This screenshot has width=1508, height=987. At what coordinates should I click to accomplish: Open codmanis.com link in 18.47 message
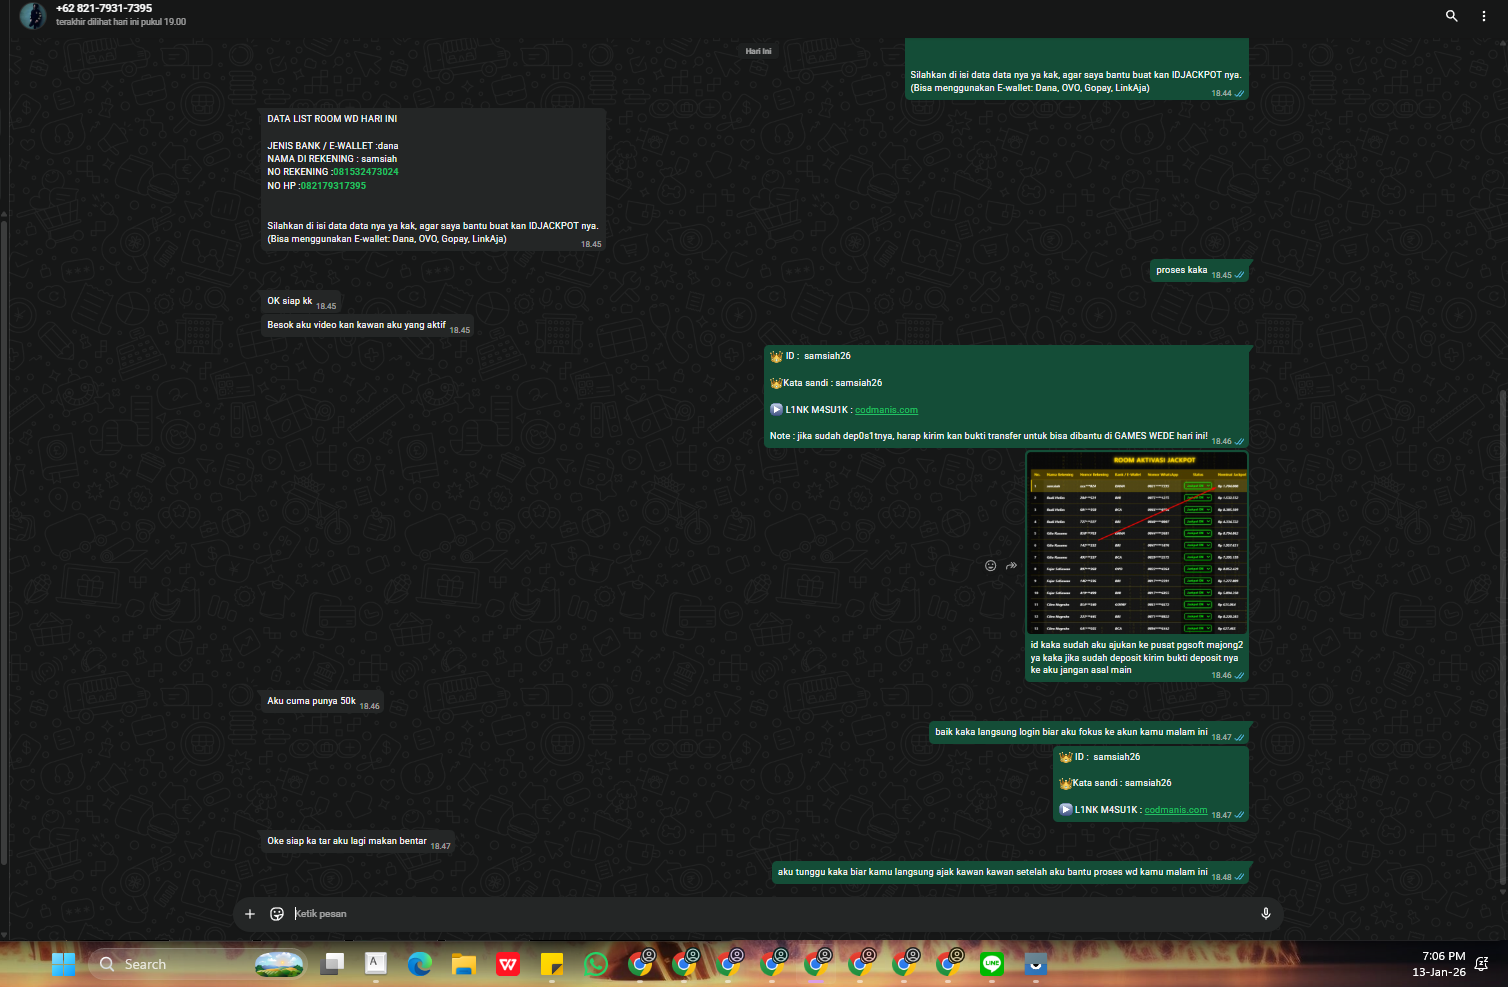click(x=1175, y=810)
